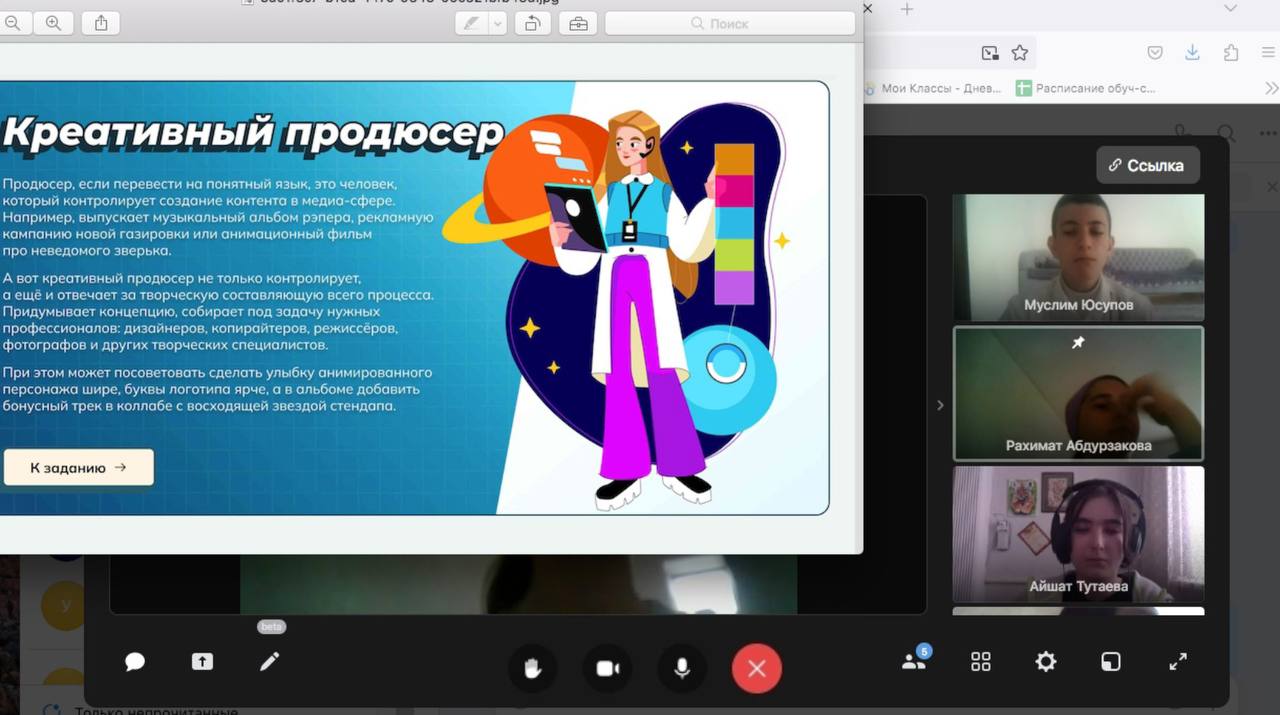Raise your hand in the meeting
The width and height of the screenshot is (1280, 715).
tap(532, 668)
